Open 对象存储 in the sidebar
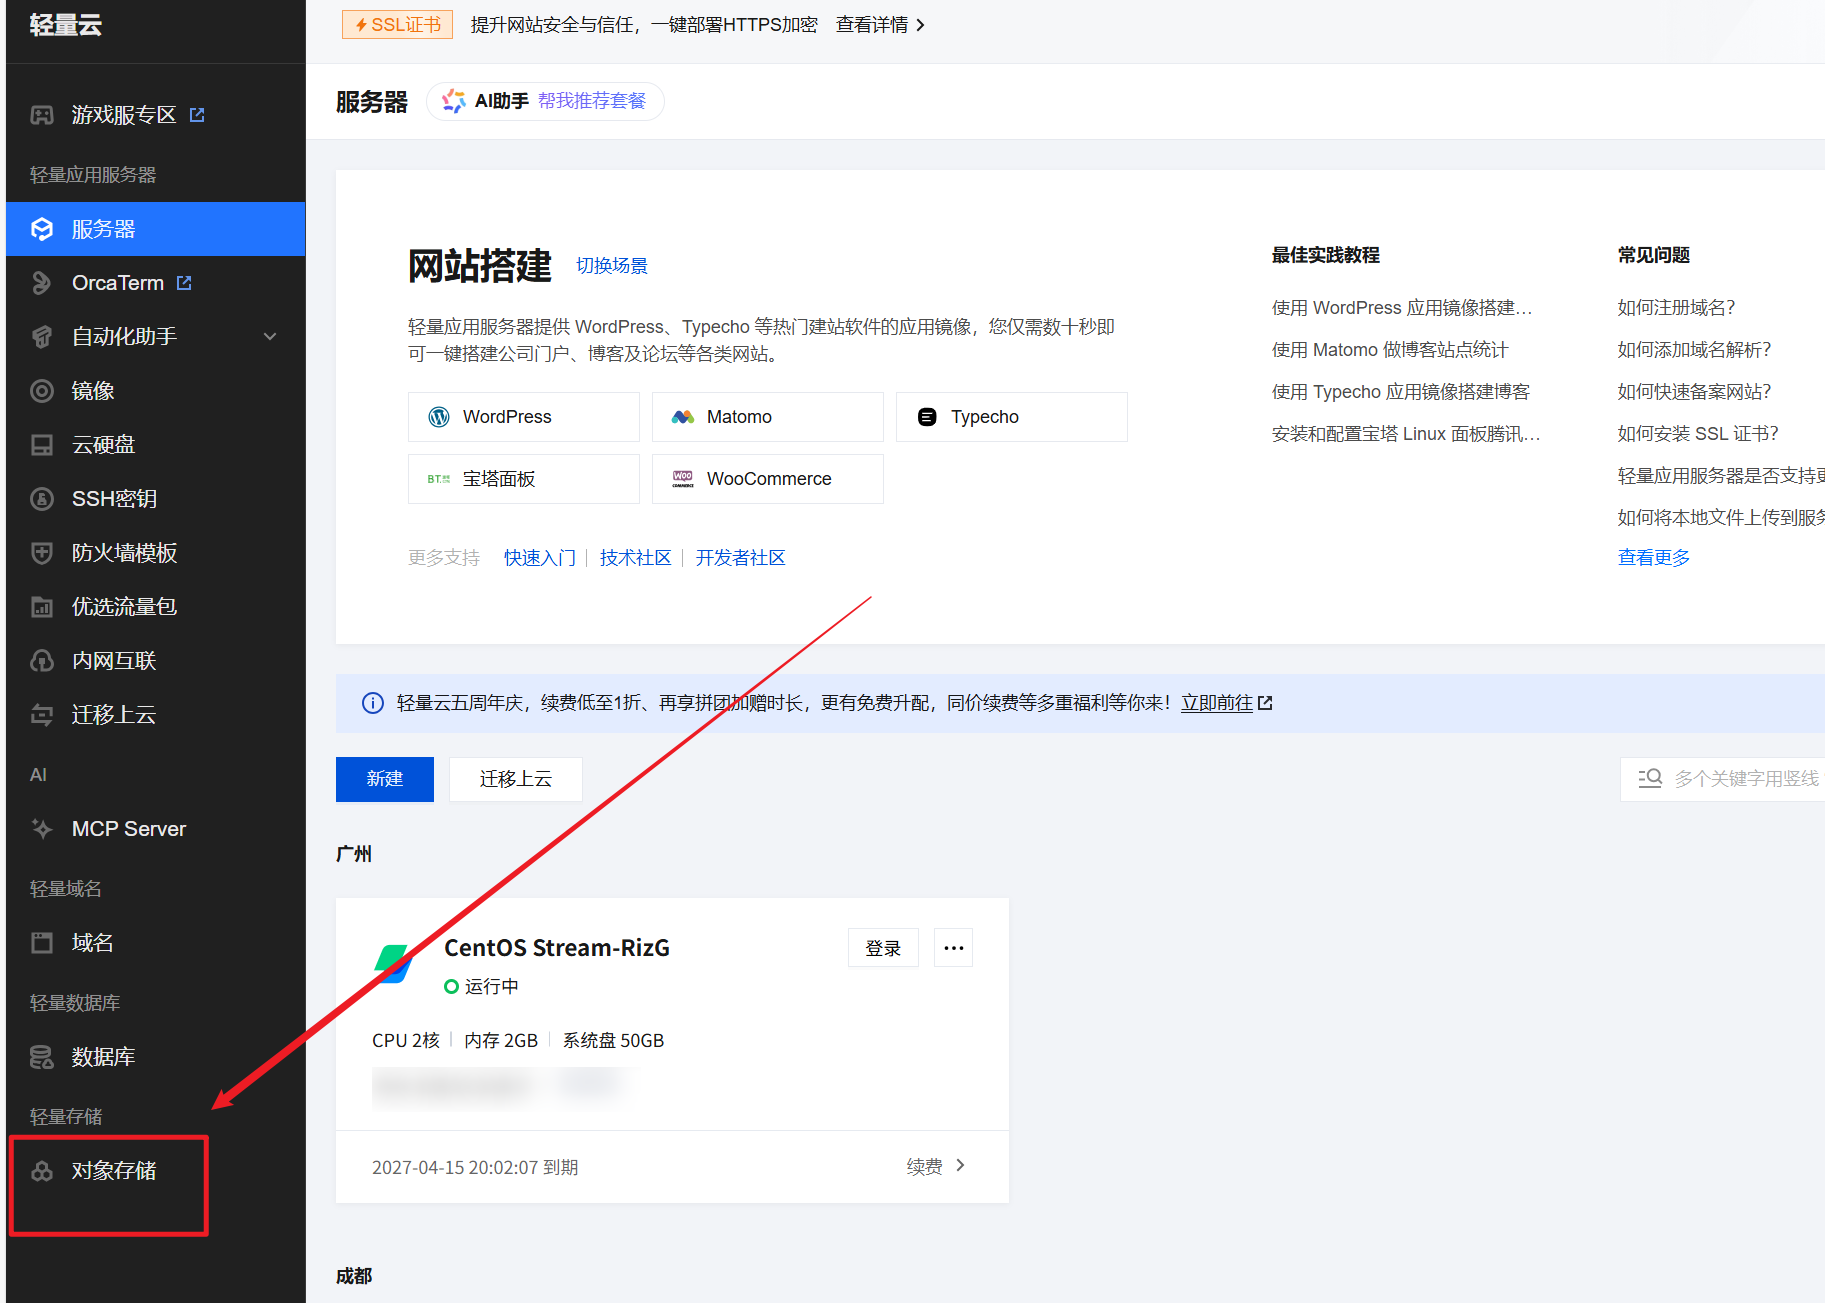1825x1303 pixels. click(x=113, y=1171)
